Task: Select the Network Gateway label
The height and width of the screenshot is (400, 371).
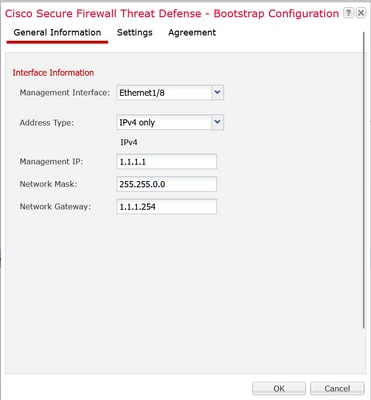Action: [55, 207]
